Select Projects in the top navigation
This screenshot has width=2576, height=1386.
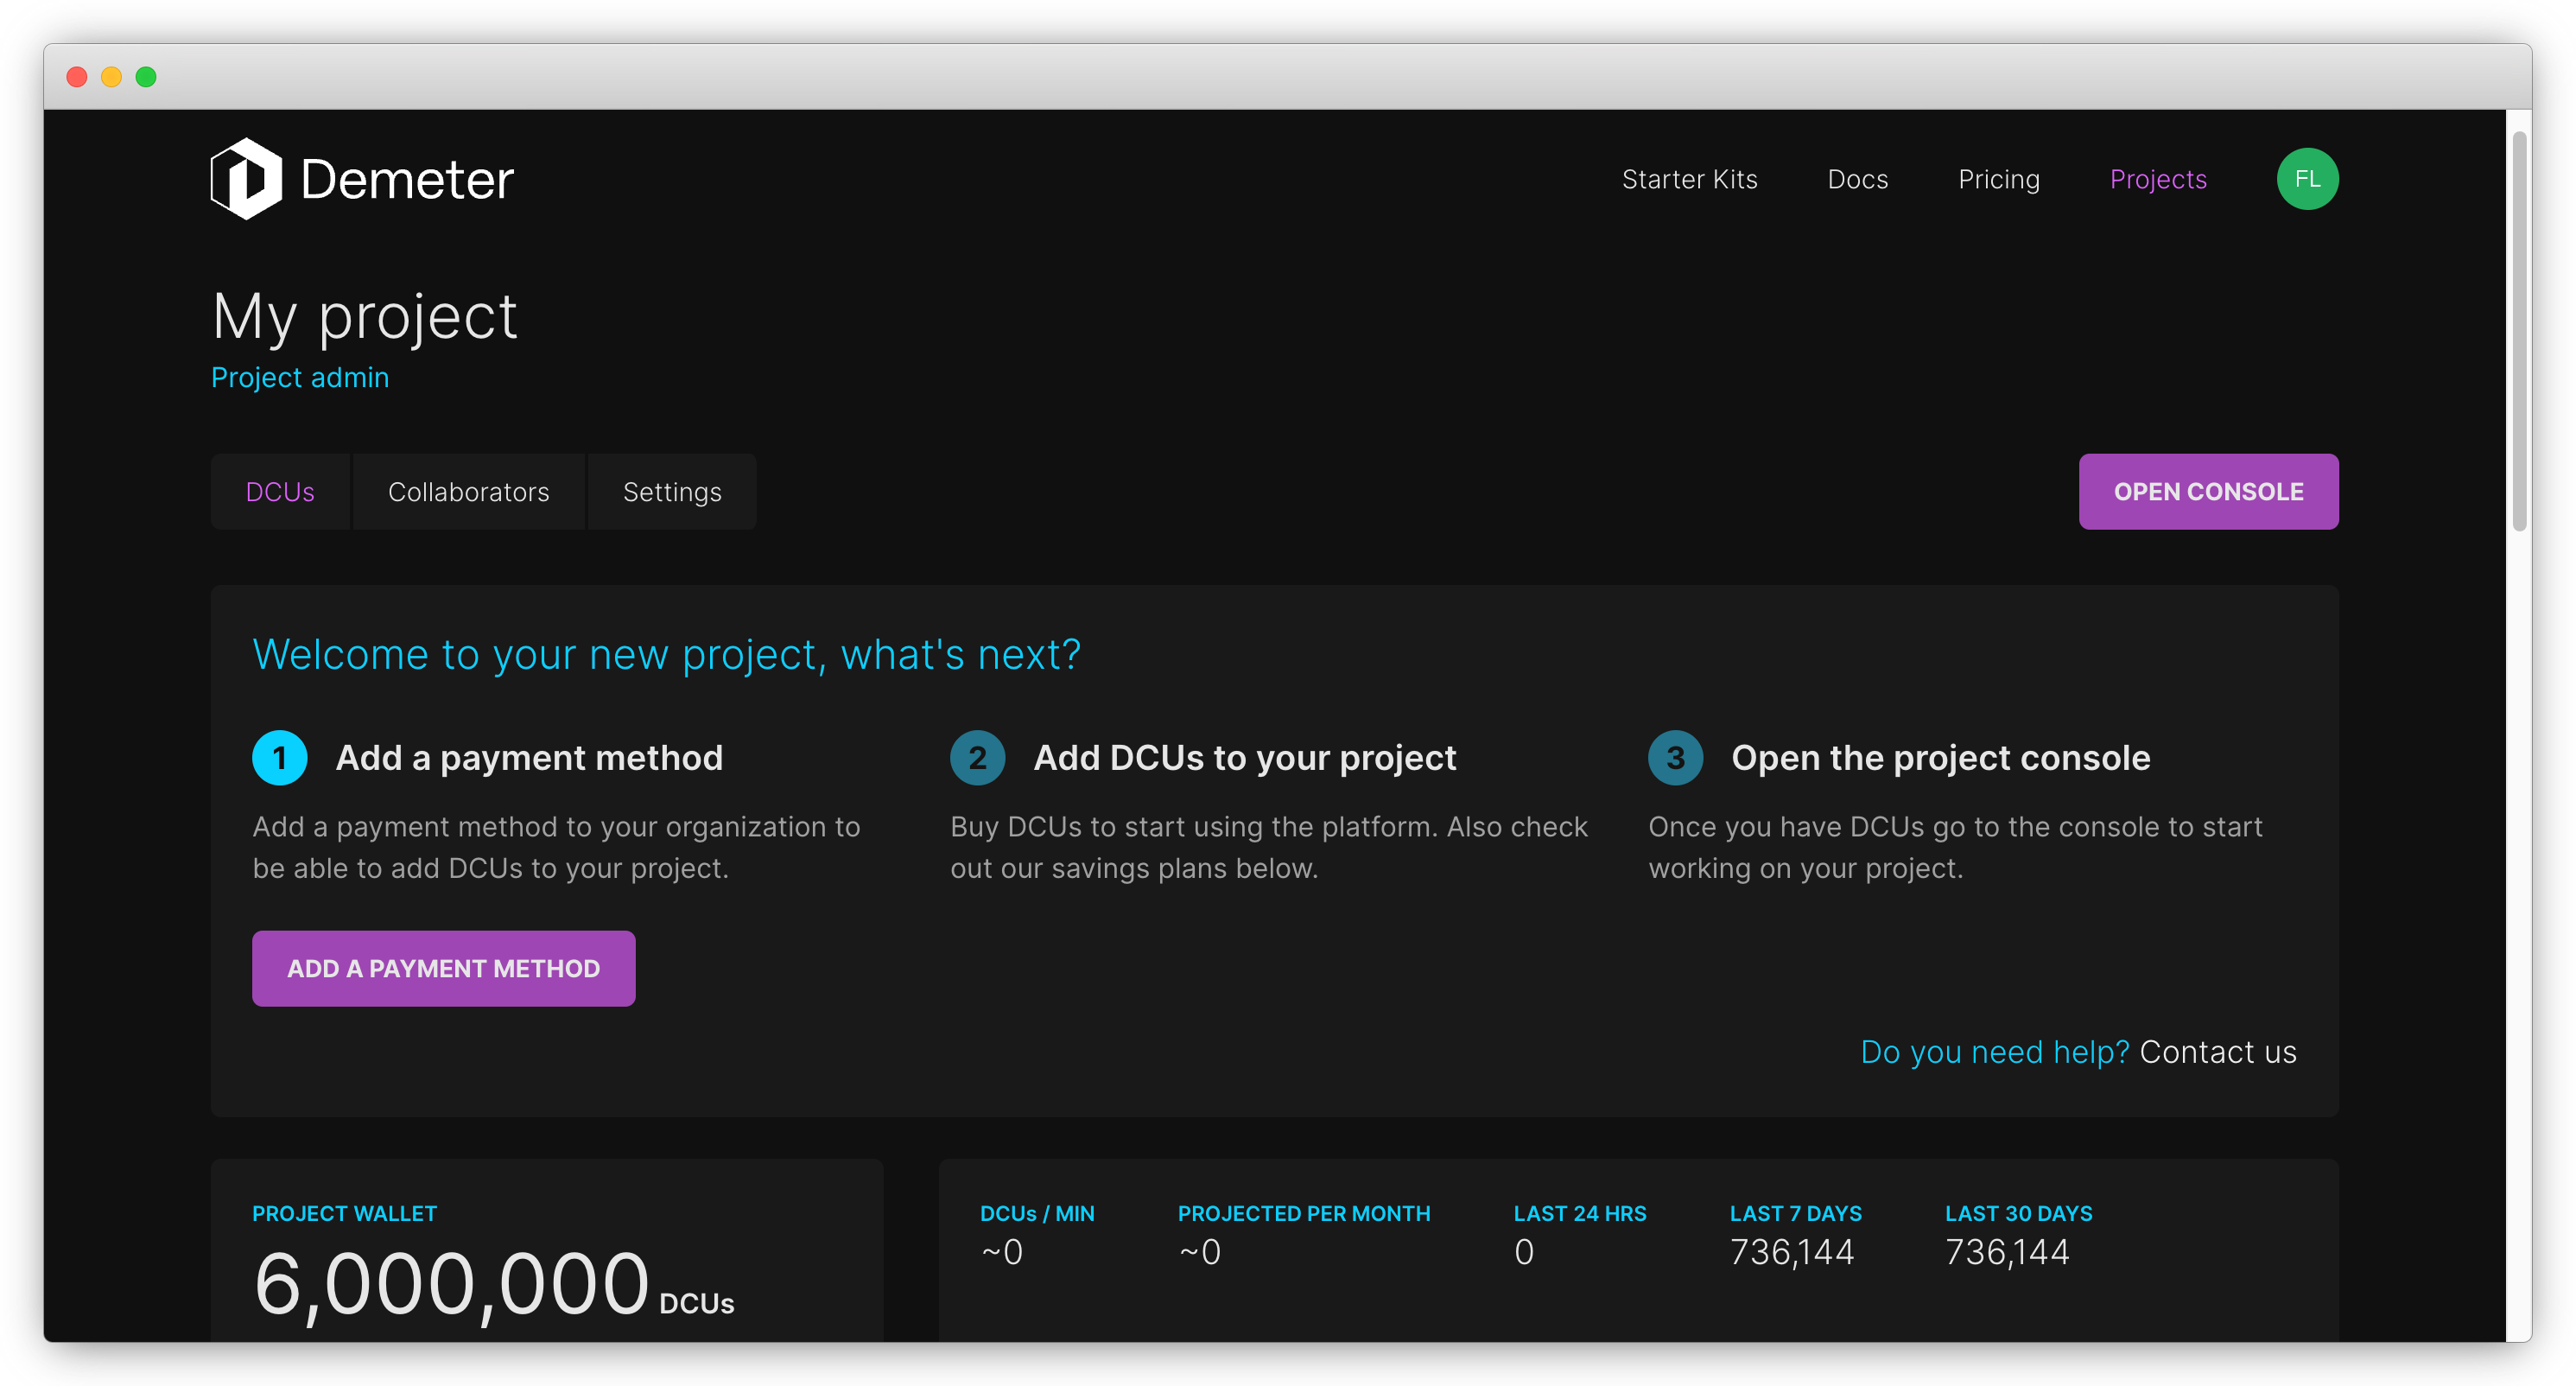[x=2157, y=179]
